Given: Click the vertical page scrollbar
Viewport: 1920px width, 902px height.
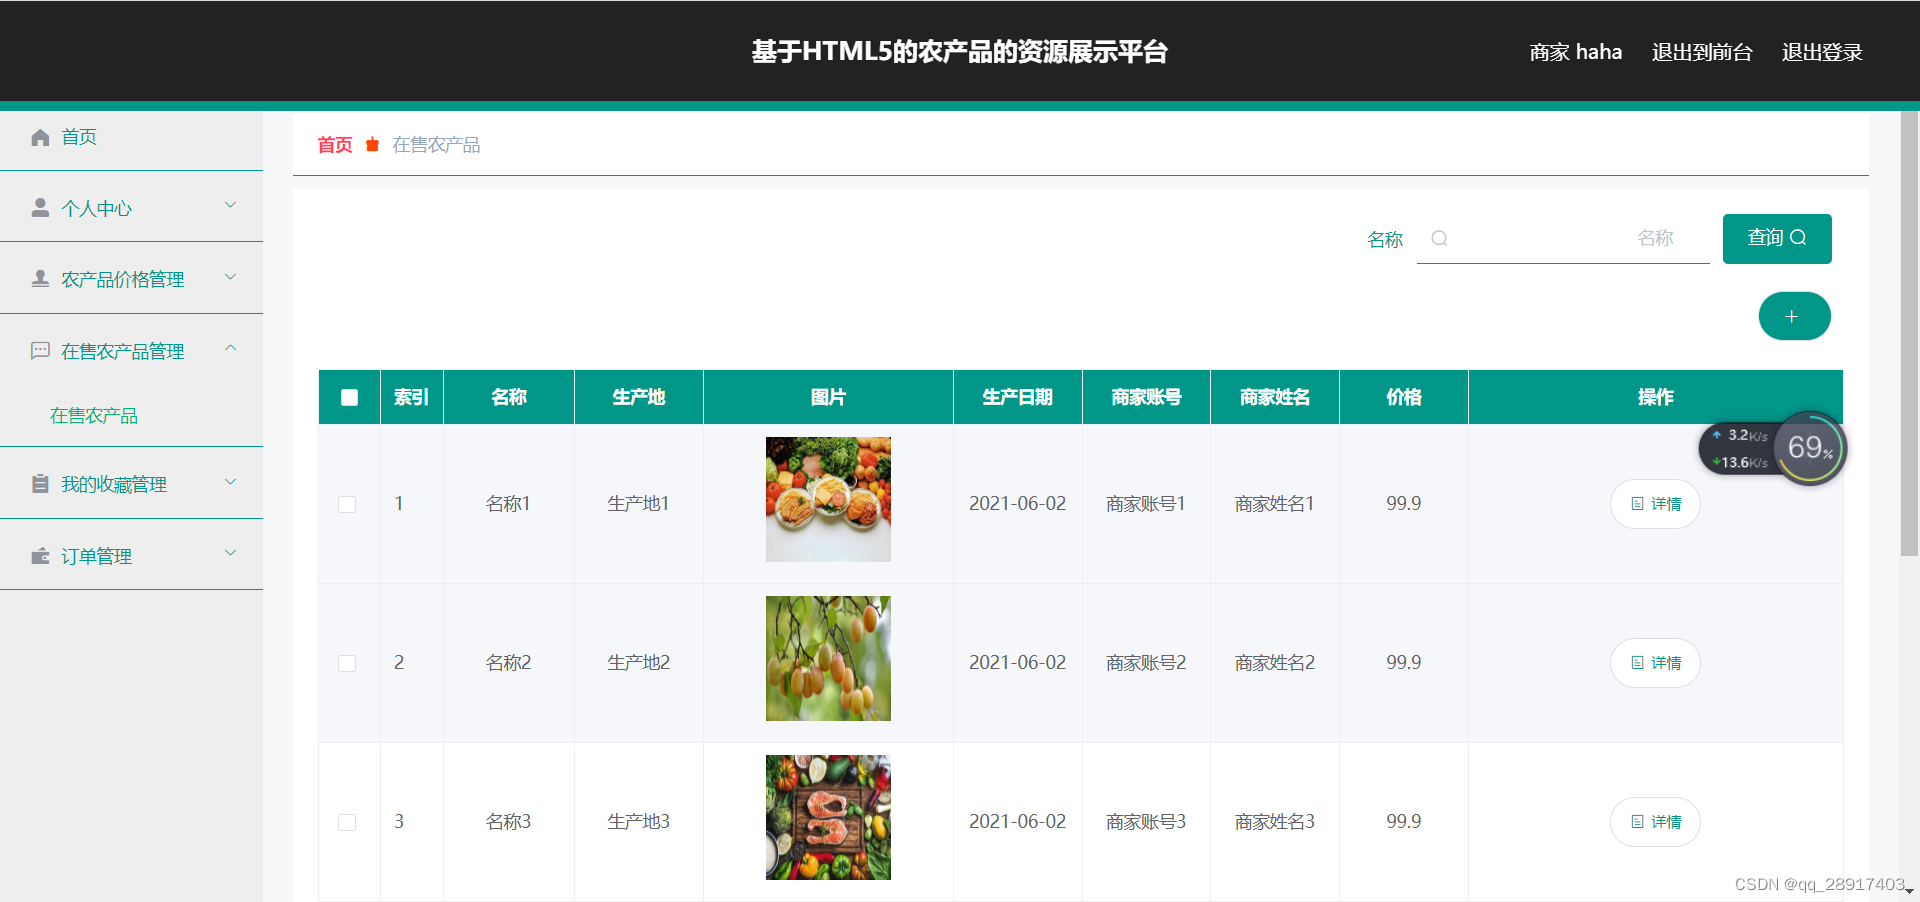Looking at the screenshot, I should pos(1909,333).
